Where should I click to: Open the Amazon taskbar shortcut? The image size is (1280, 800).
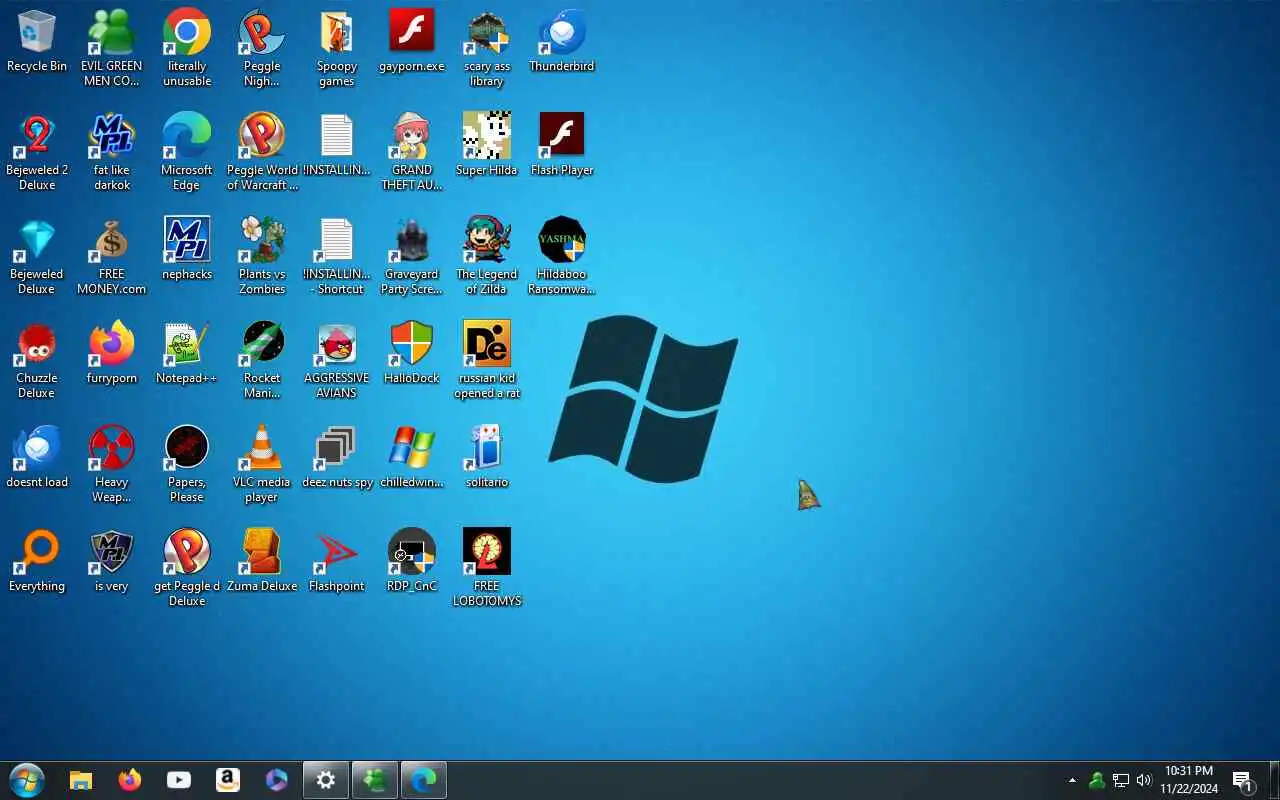(228, 780)
